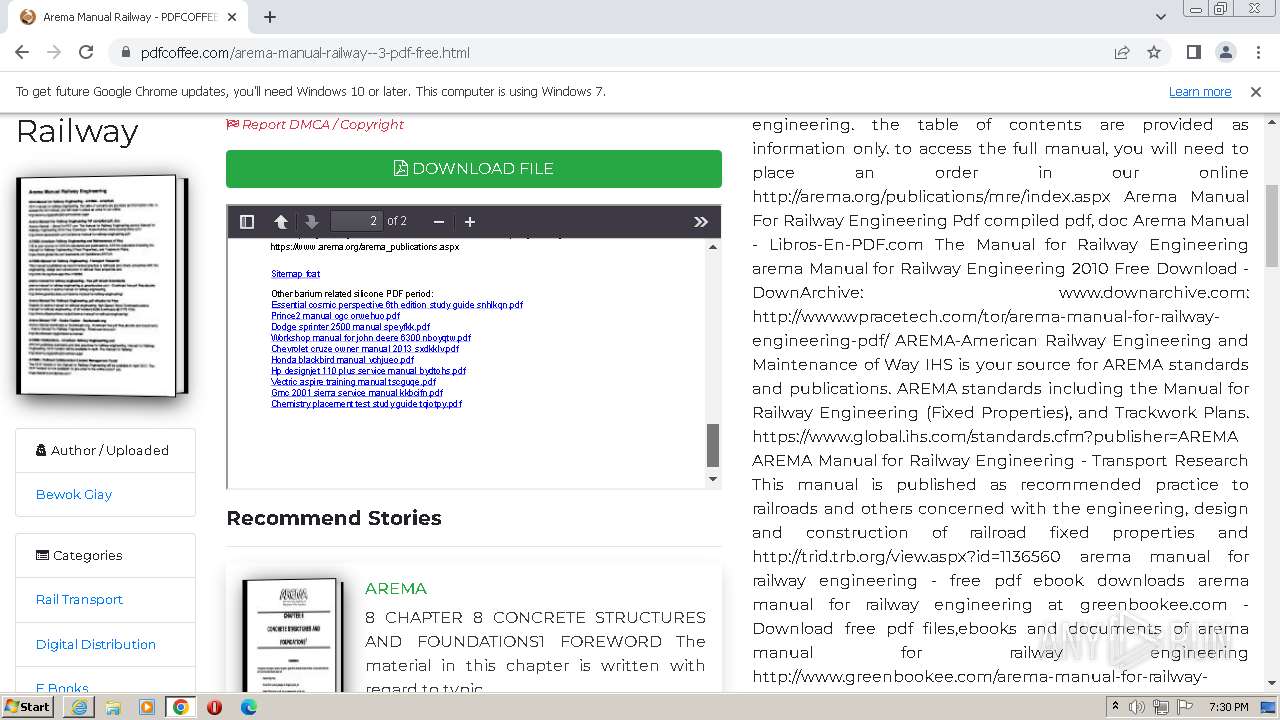
Task: Click PDF viewer scrollbar up arrow
Action: coord(713,247)
